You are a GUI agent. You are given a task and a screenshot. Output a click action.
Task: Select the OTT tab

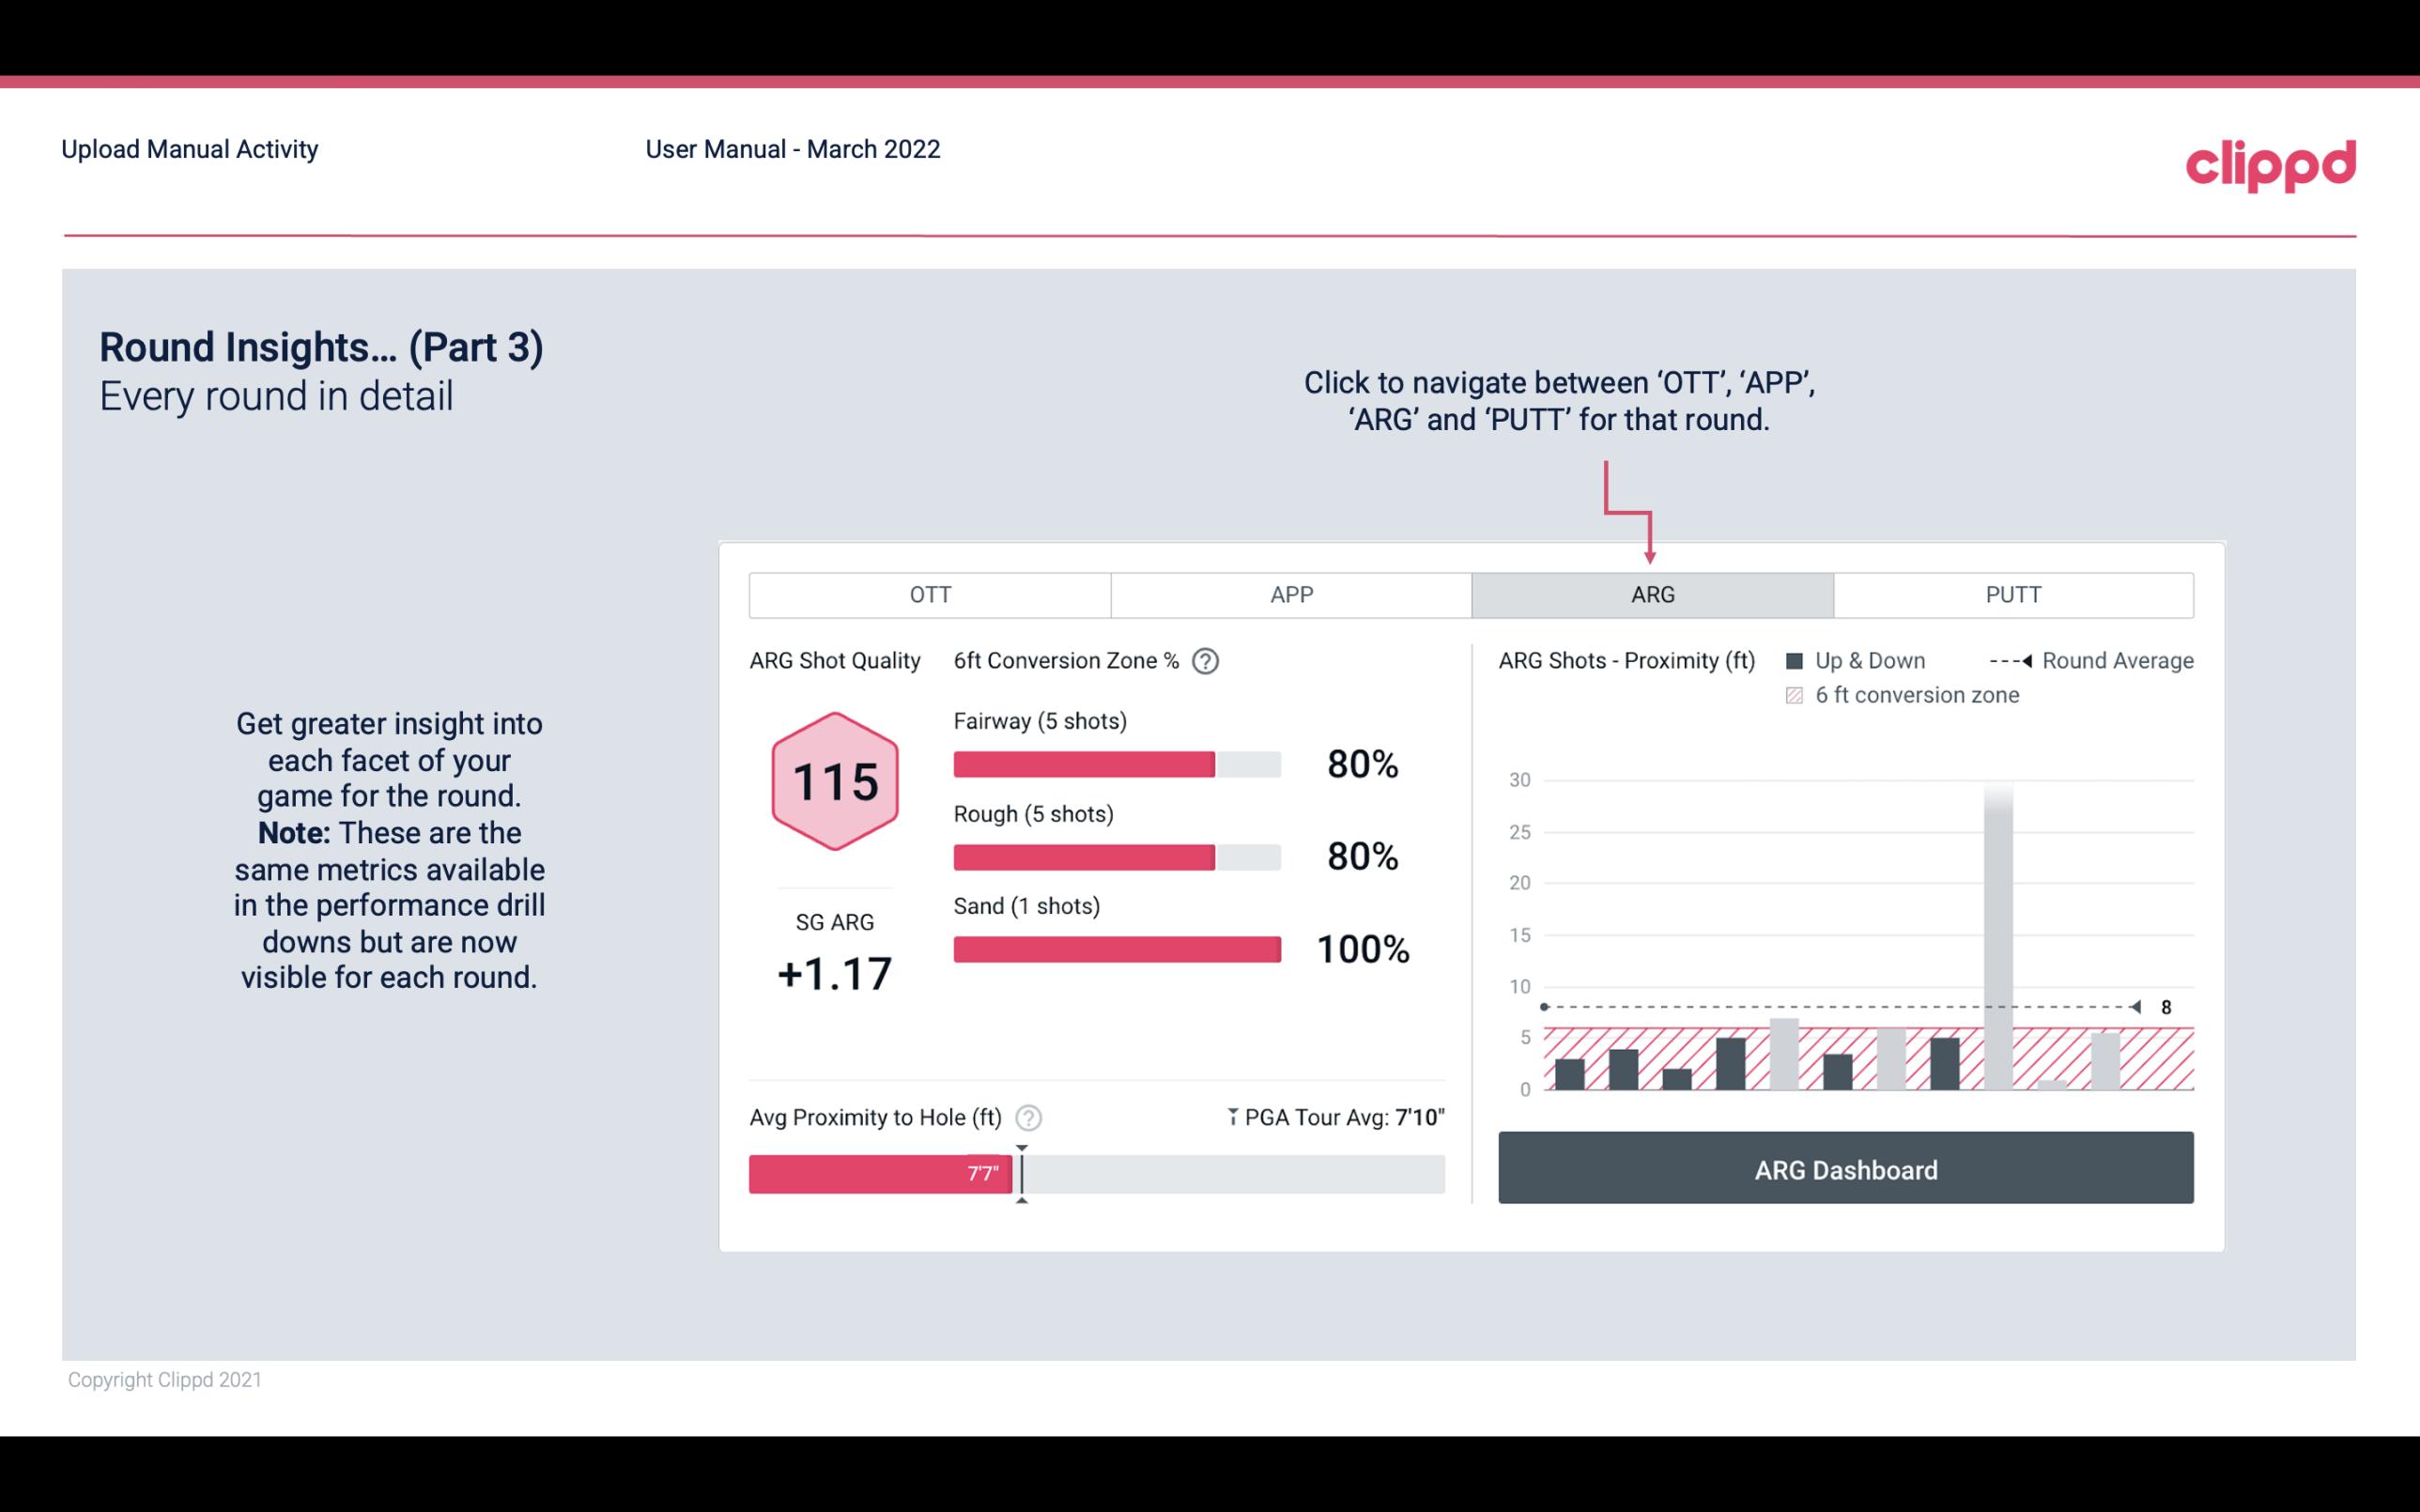click(x=930, y=595)
